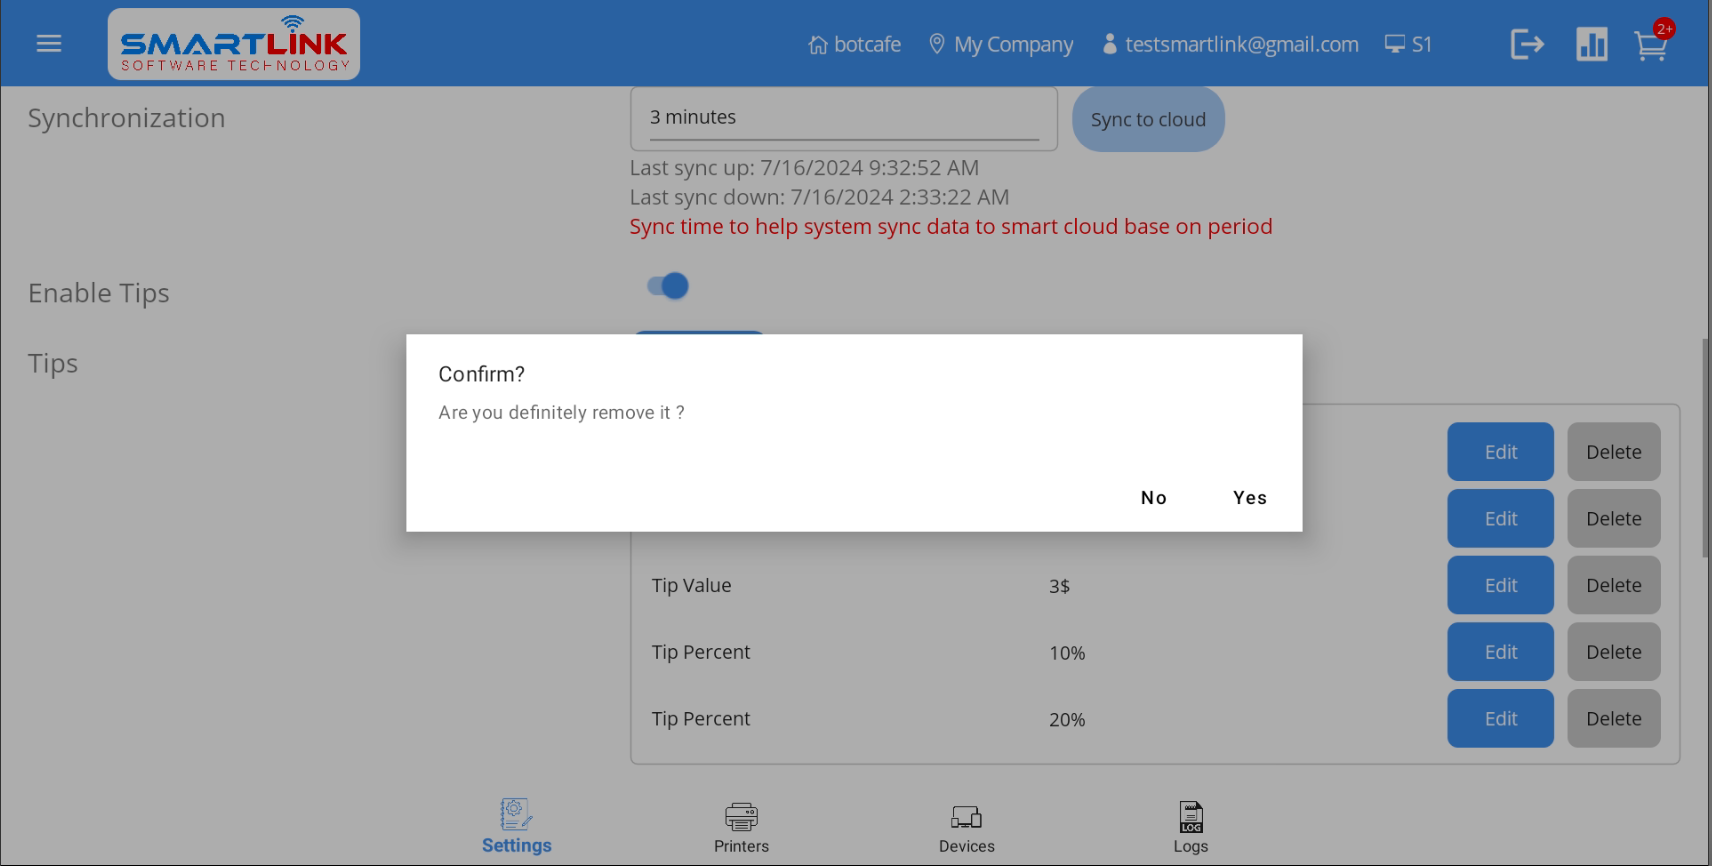Delete the 20% Tip Percent row
This screenshot has width=1712, height=866.
1613,718
